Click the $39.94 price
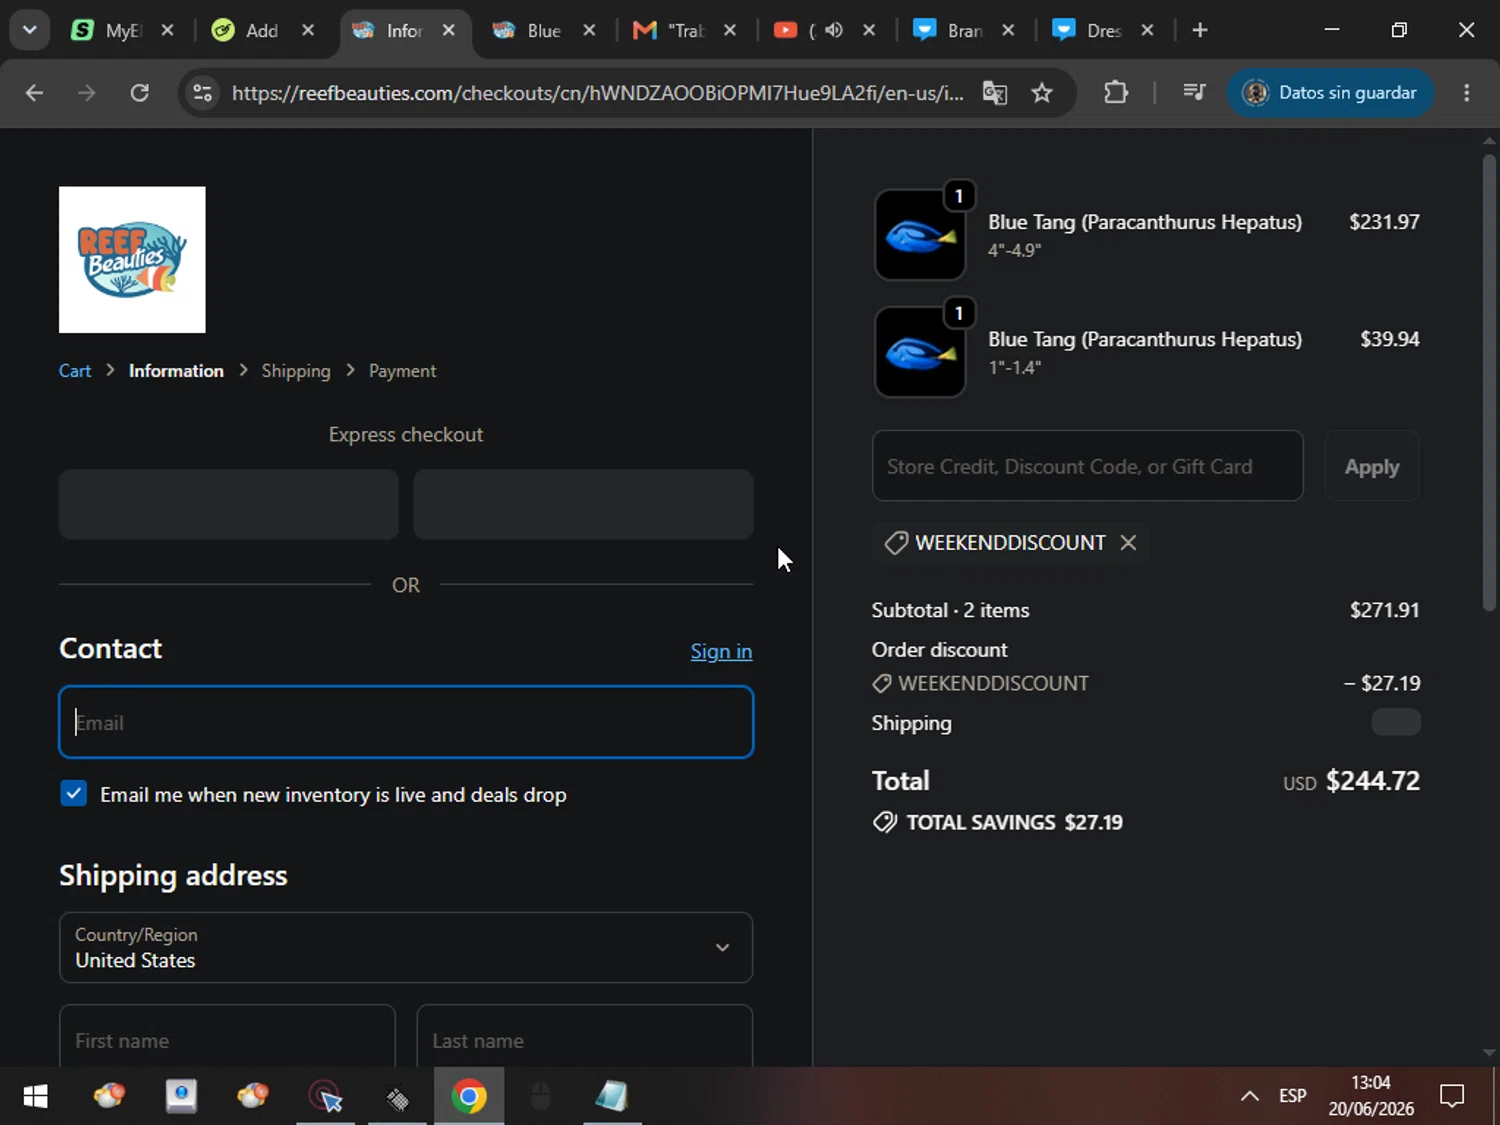Screen dimensions: 1500x1125 (x=1389, y=339)
